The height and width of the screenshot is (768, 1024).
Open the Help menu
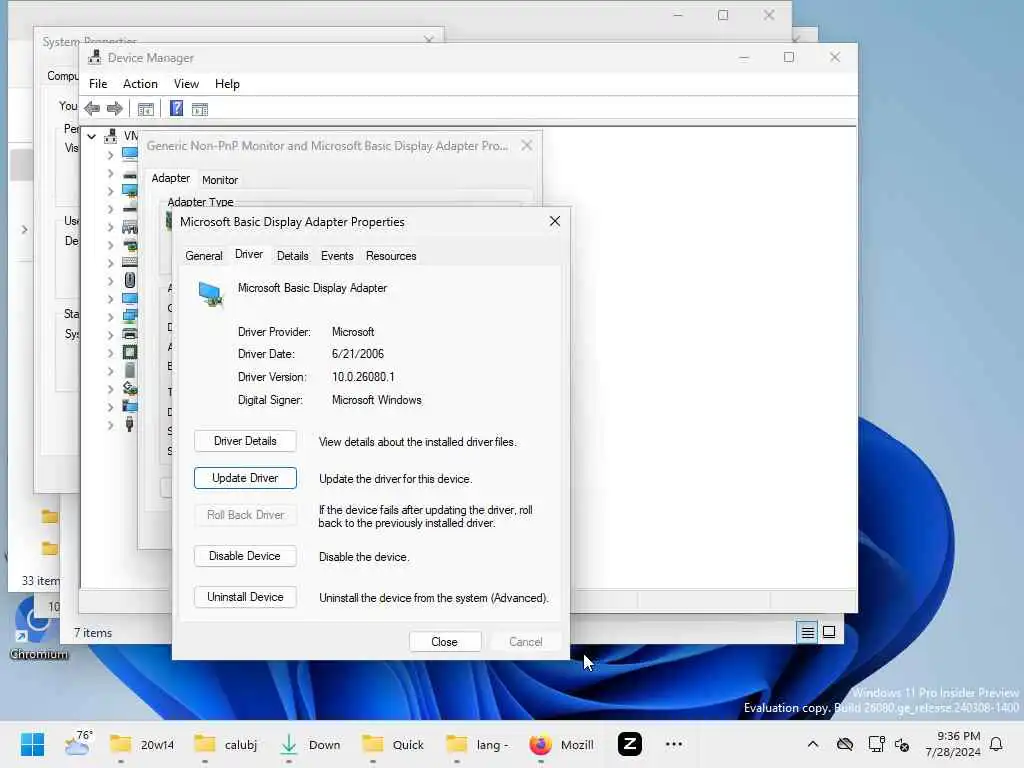(x=227, y=84)
